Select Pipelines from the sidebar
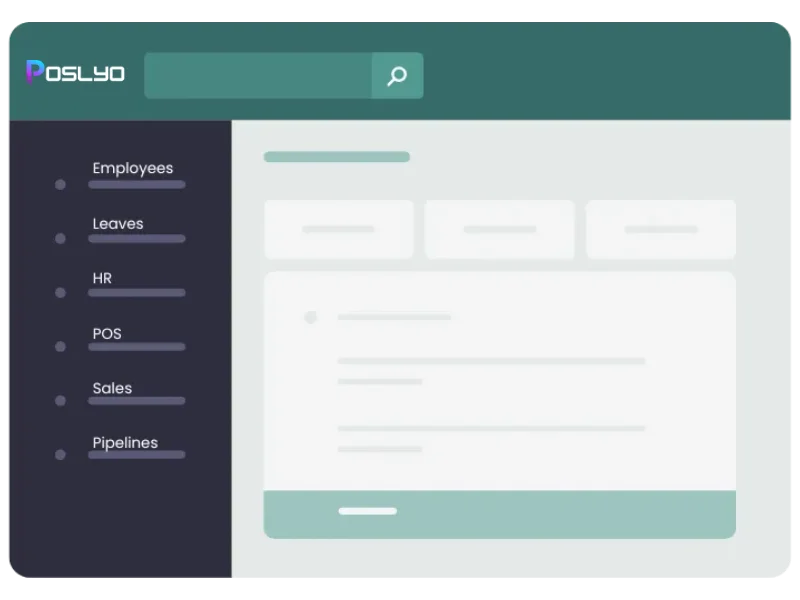The height and width of the screenshot is (600, 800). pos(125,443)
